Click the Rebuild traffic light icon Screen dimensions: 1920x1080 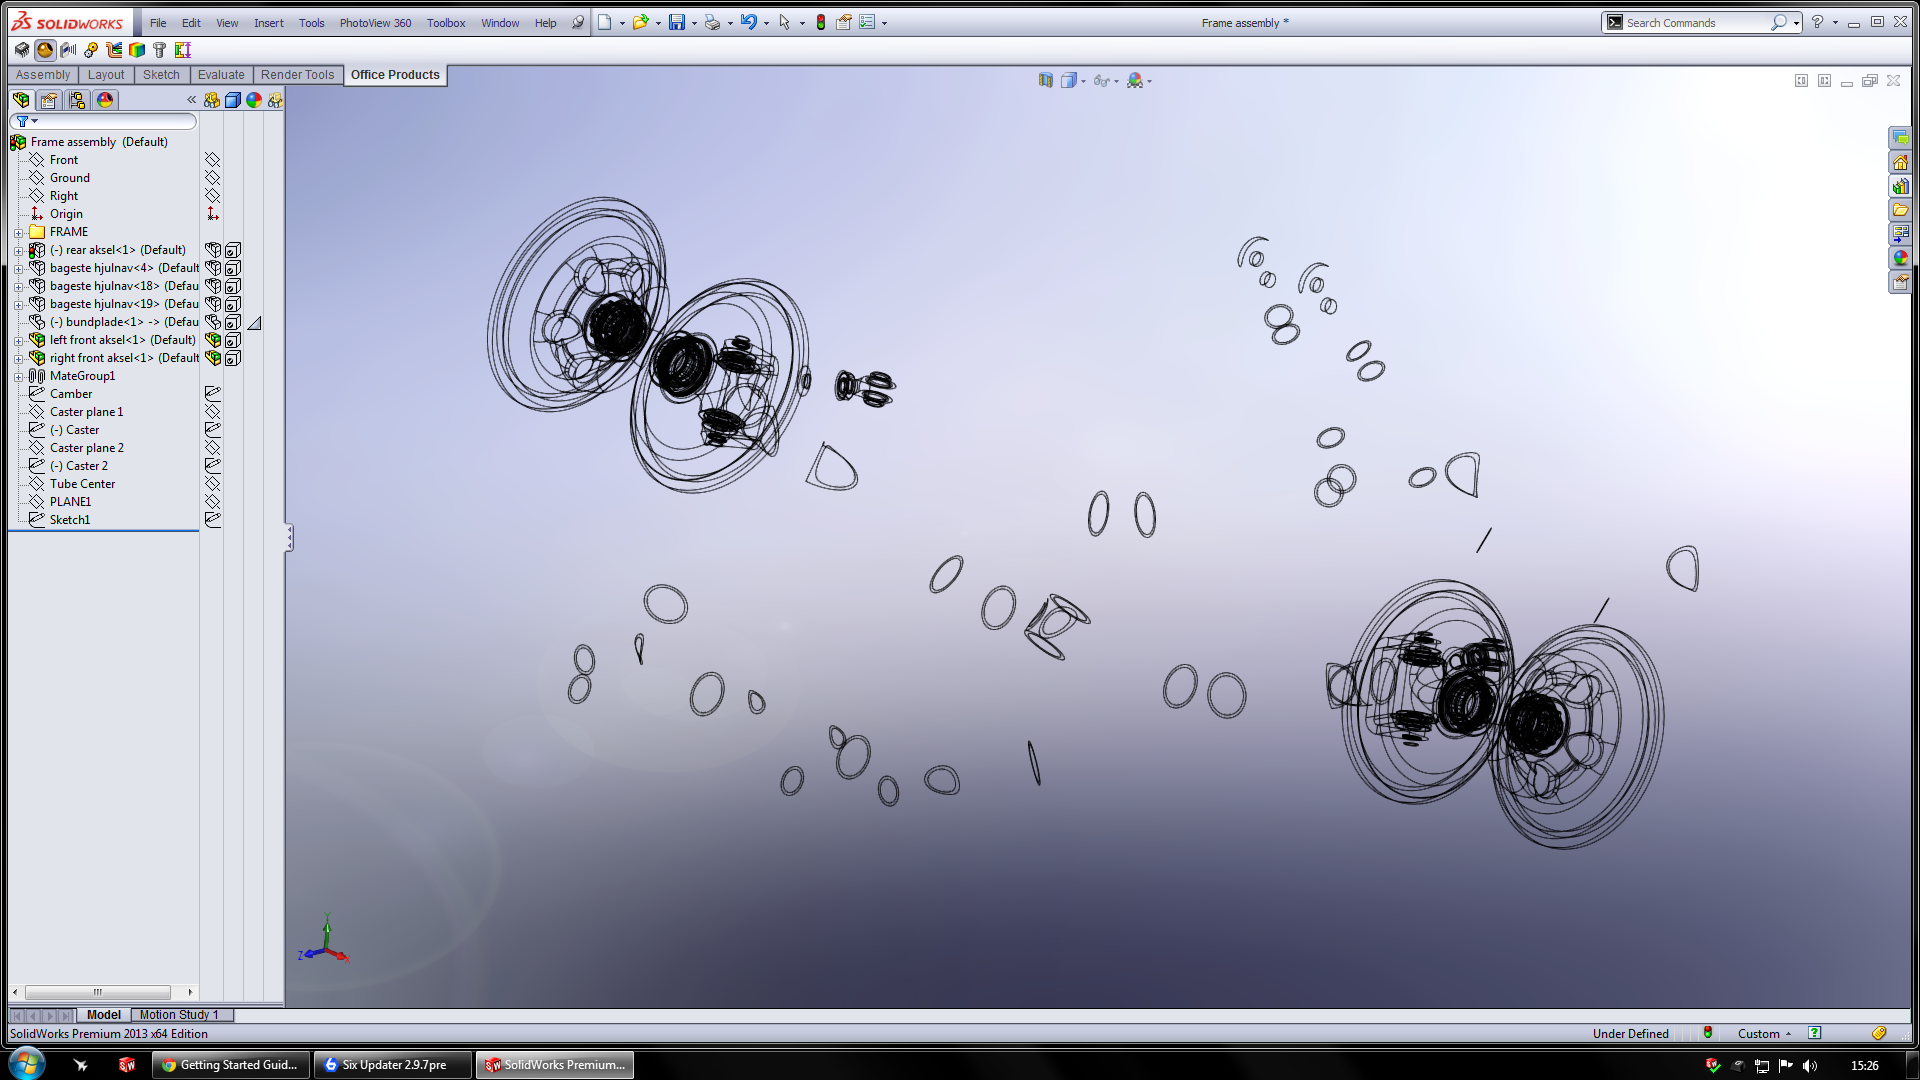[x=820, y=22]
